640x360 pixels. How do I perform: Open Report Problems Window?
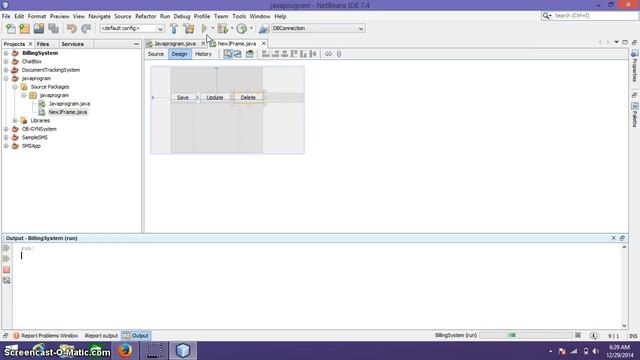coord(45,336)
